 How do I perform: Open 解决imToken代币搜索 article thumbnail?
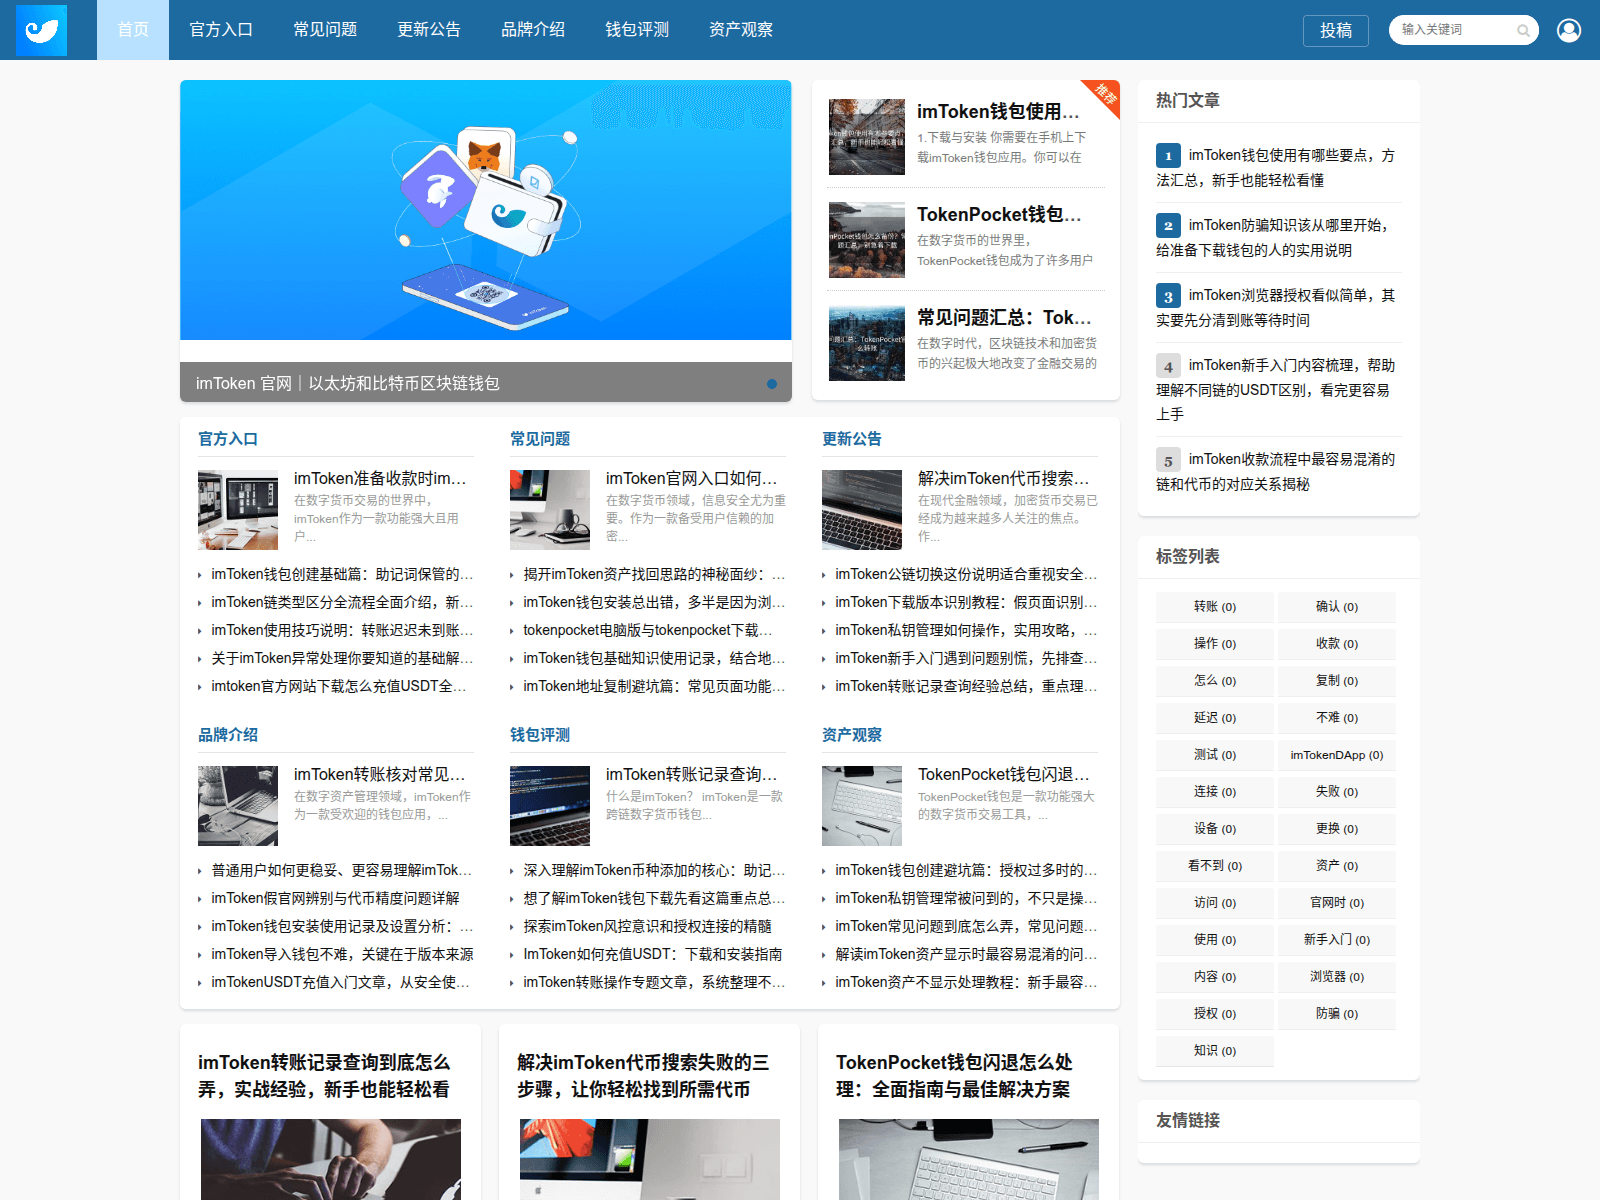pos(862,510)
